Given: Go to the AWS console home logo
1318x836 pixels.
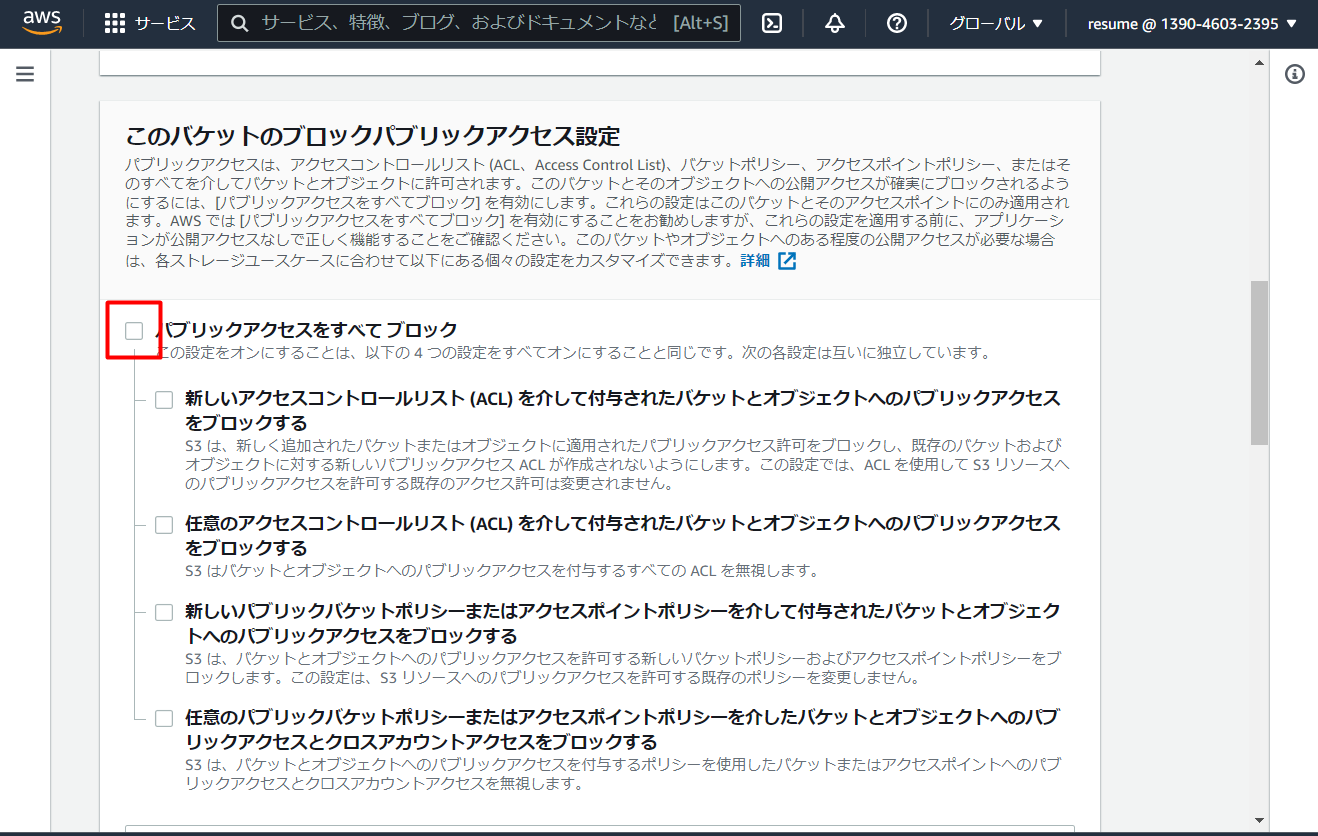Looking at the screenshot, I should [42, 23].
